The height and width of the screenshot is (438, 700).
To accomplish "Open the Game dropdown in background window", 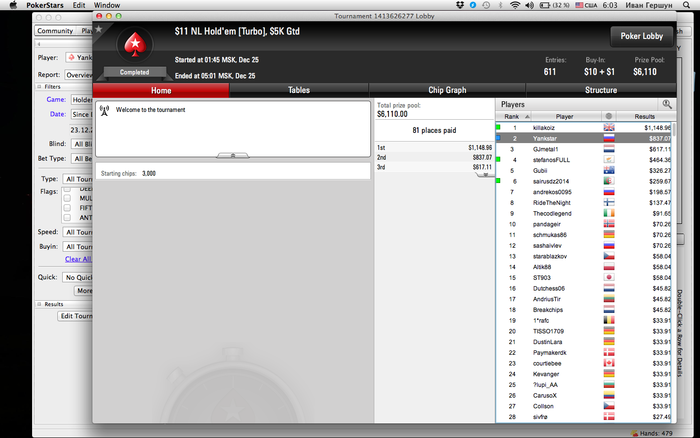I will coord(82,100).
